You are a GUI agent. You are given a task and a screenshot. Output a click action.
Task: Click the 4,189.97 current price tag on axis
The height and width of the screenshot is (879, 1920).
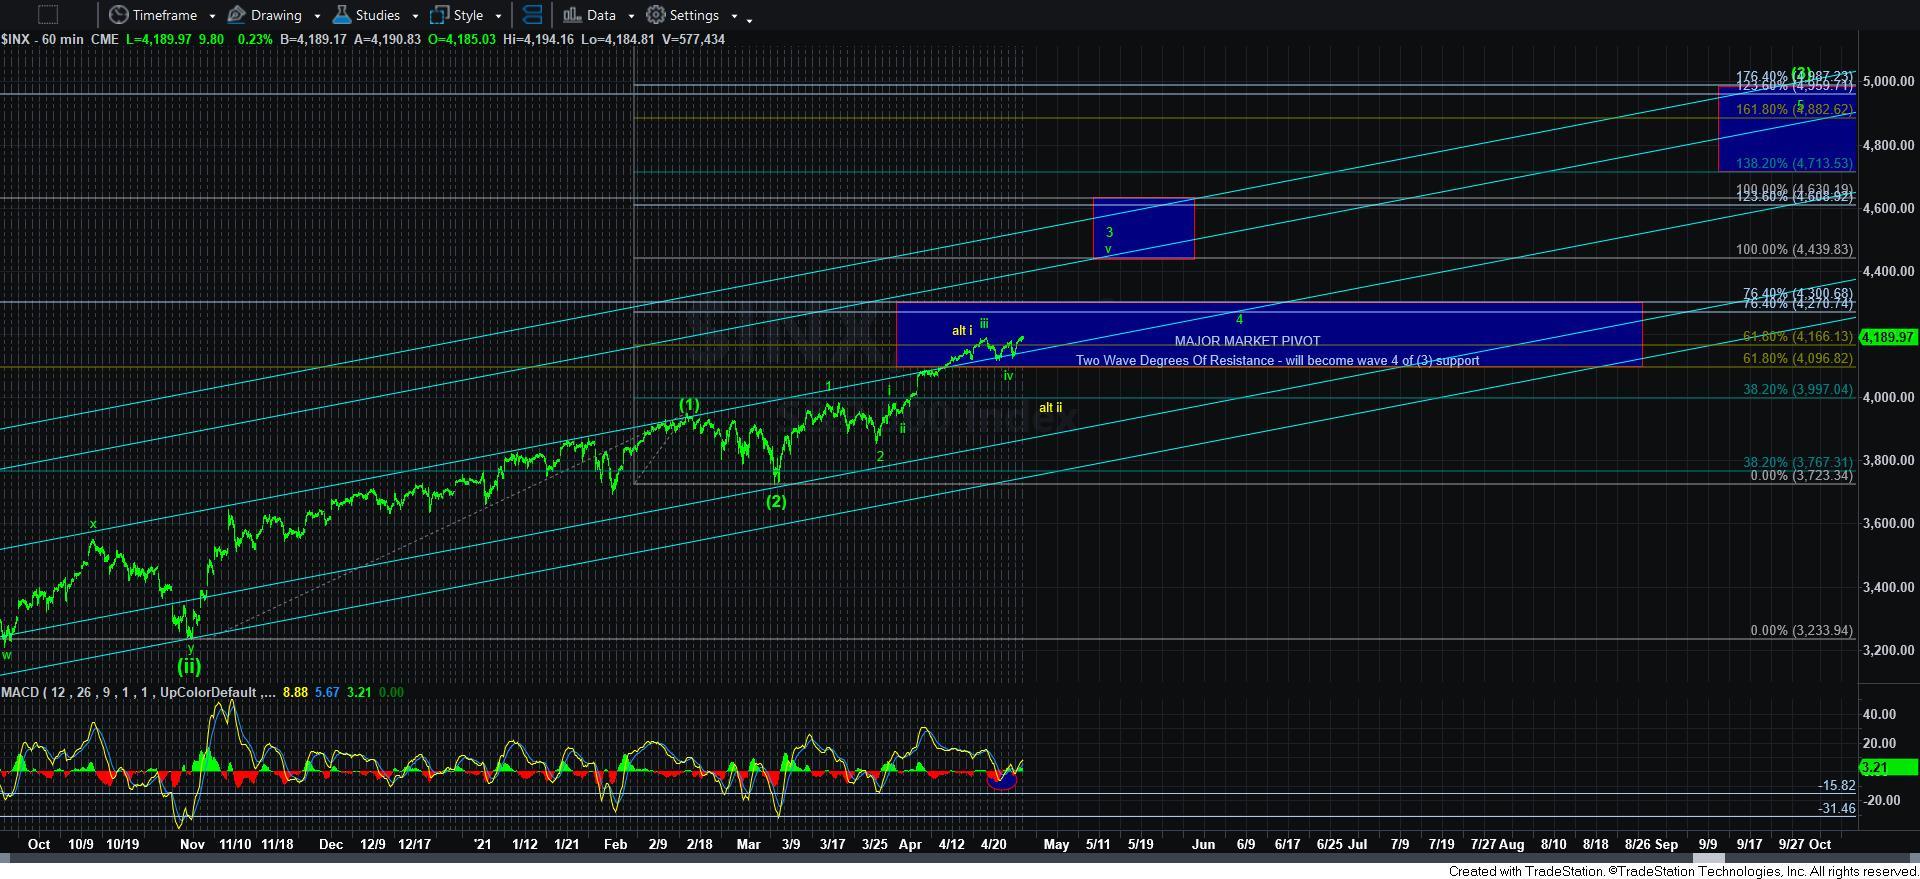[1889, 337]
